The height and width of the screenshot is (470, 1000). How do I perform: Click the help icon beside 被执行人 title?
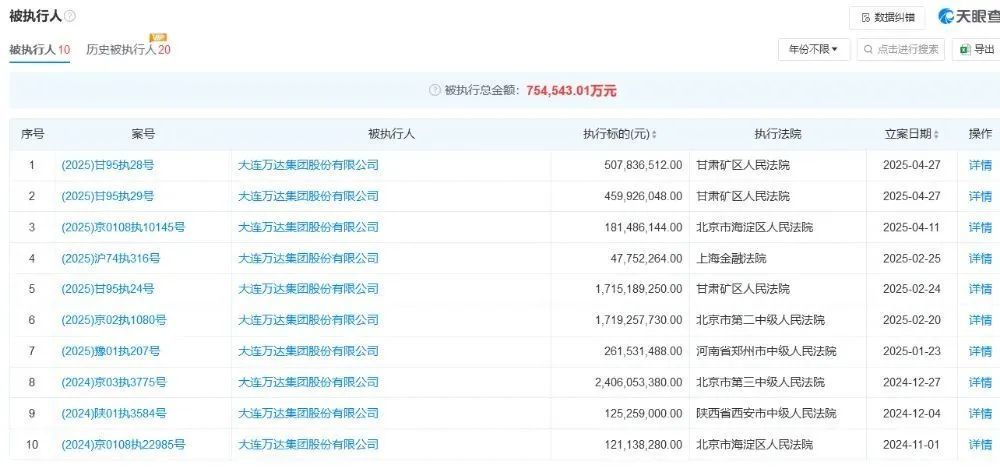coord(70,17)
